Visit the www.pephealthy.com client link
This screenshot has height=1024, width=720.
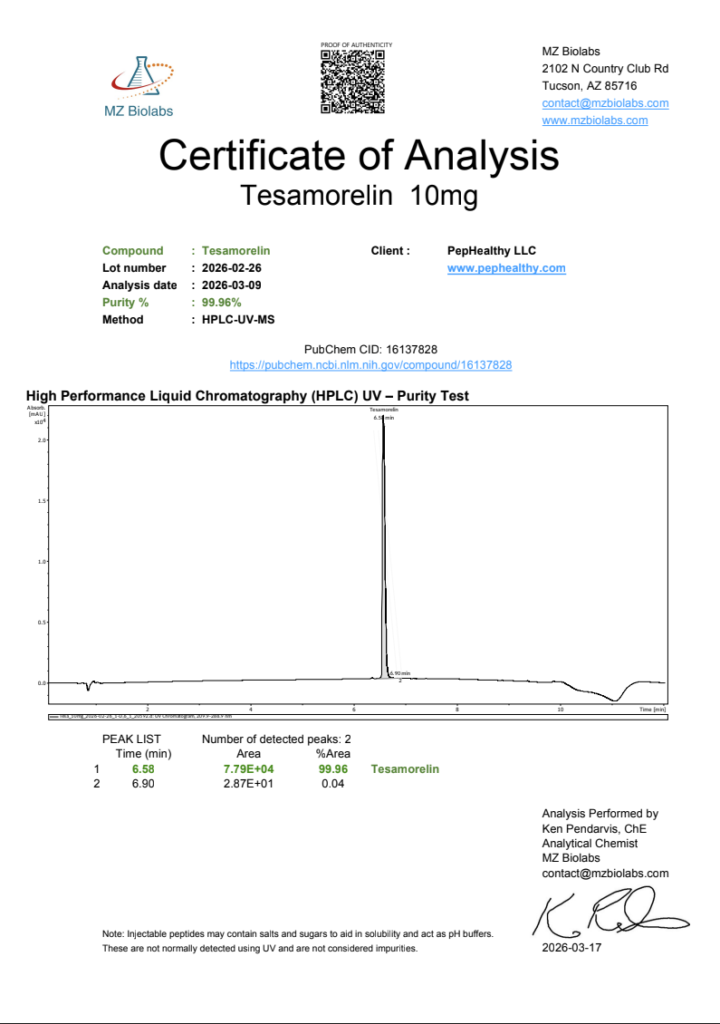point(506,268)
